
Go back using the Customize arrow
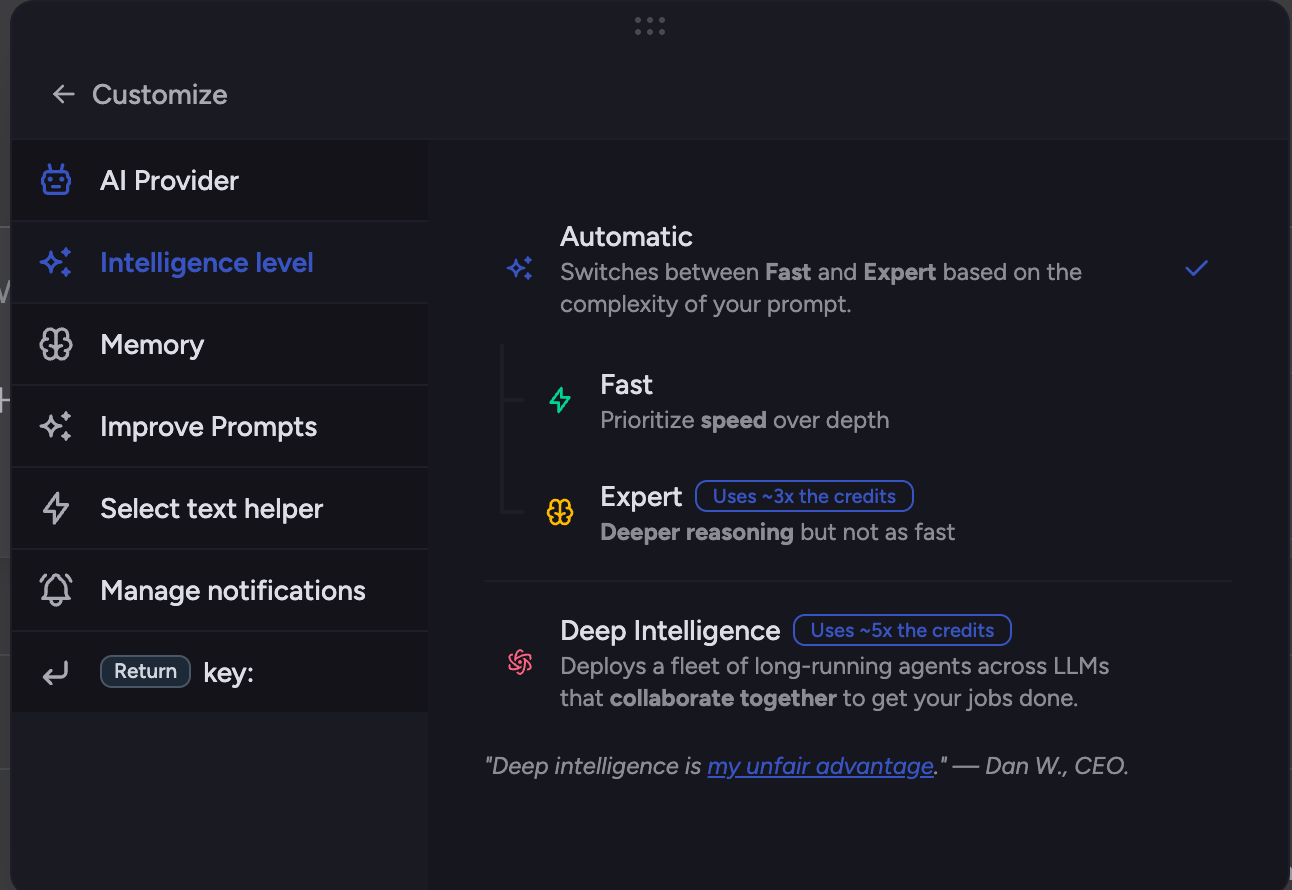point(64,94)
